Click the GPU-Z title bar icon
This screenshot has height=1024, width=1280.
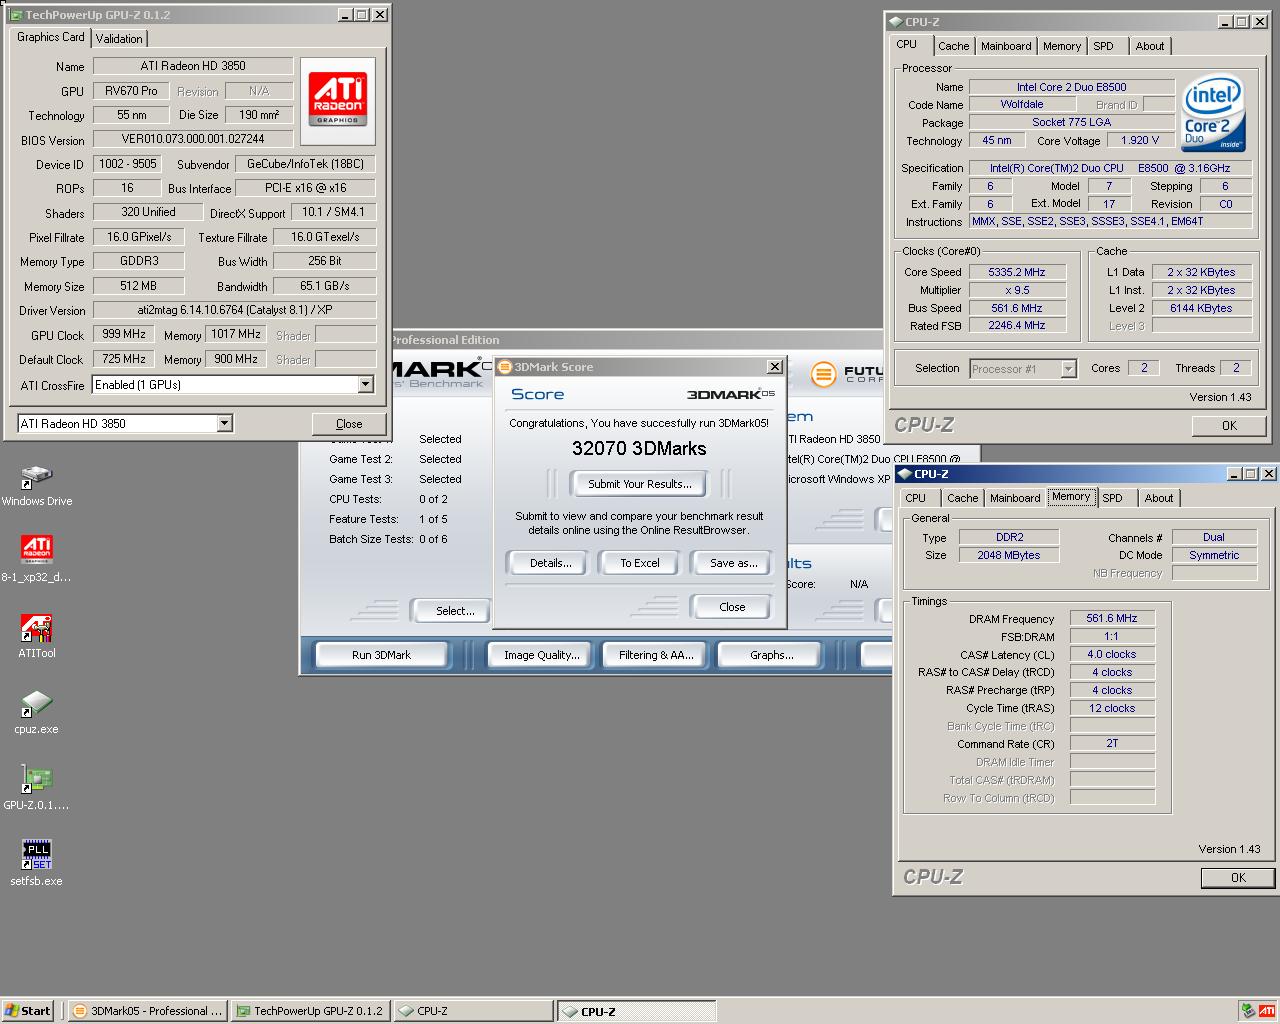16,15
